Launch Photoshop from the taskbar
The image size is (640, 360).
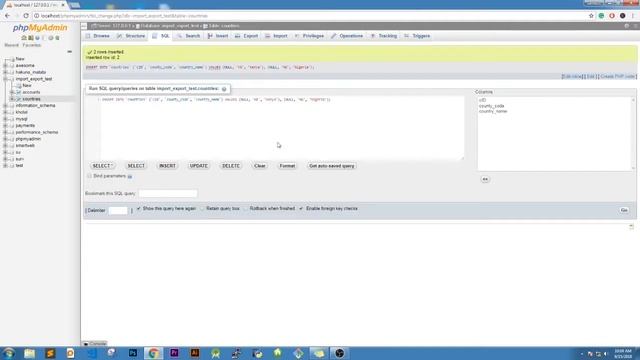[133, 353]
